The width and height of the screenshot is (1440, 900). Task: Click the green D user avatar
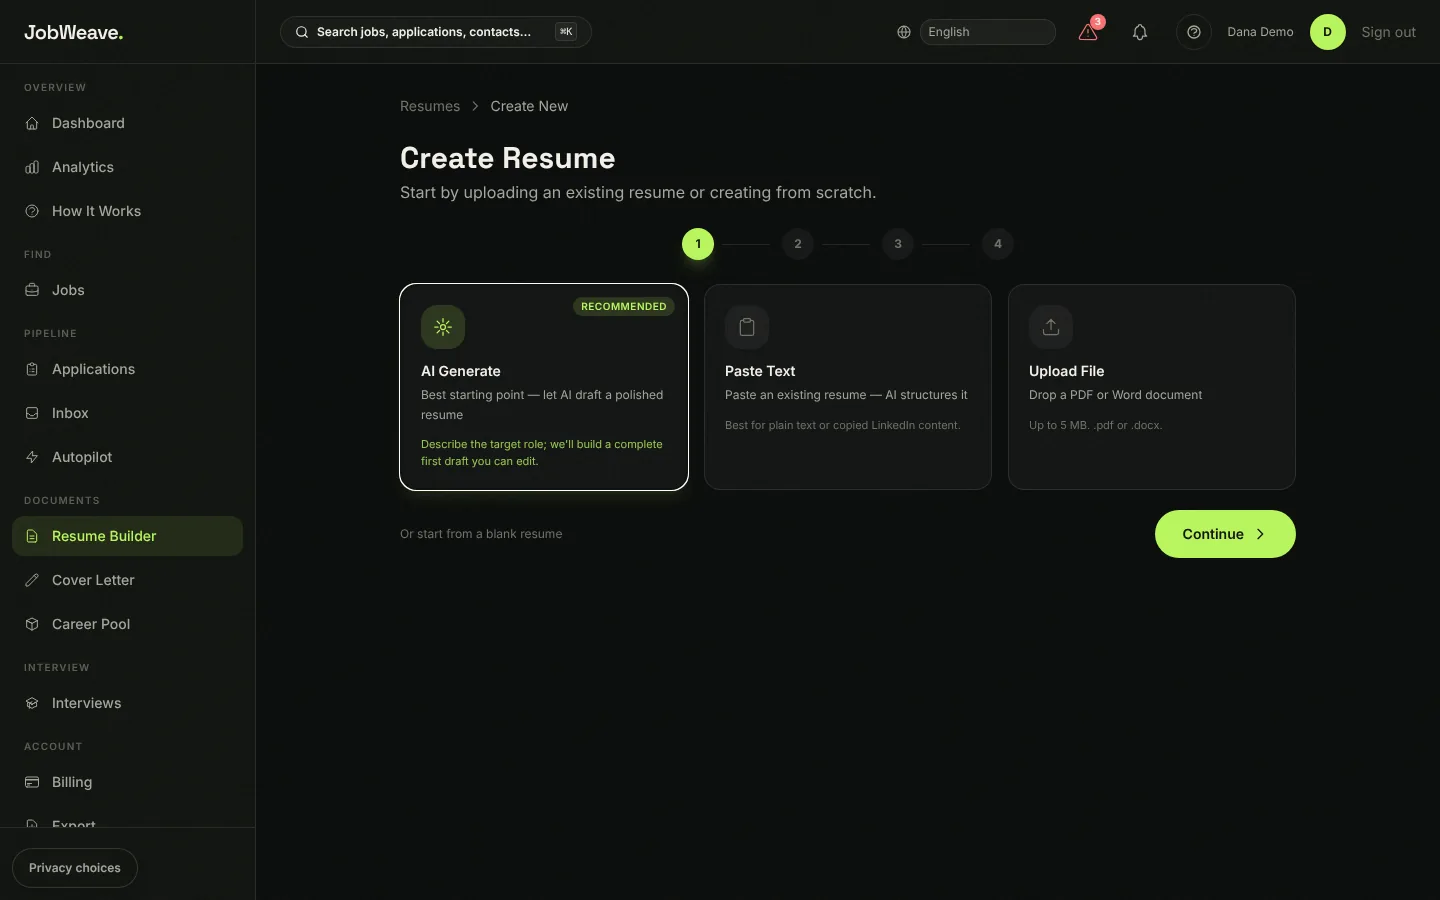[x=1328, y=32]
